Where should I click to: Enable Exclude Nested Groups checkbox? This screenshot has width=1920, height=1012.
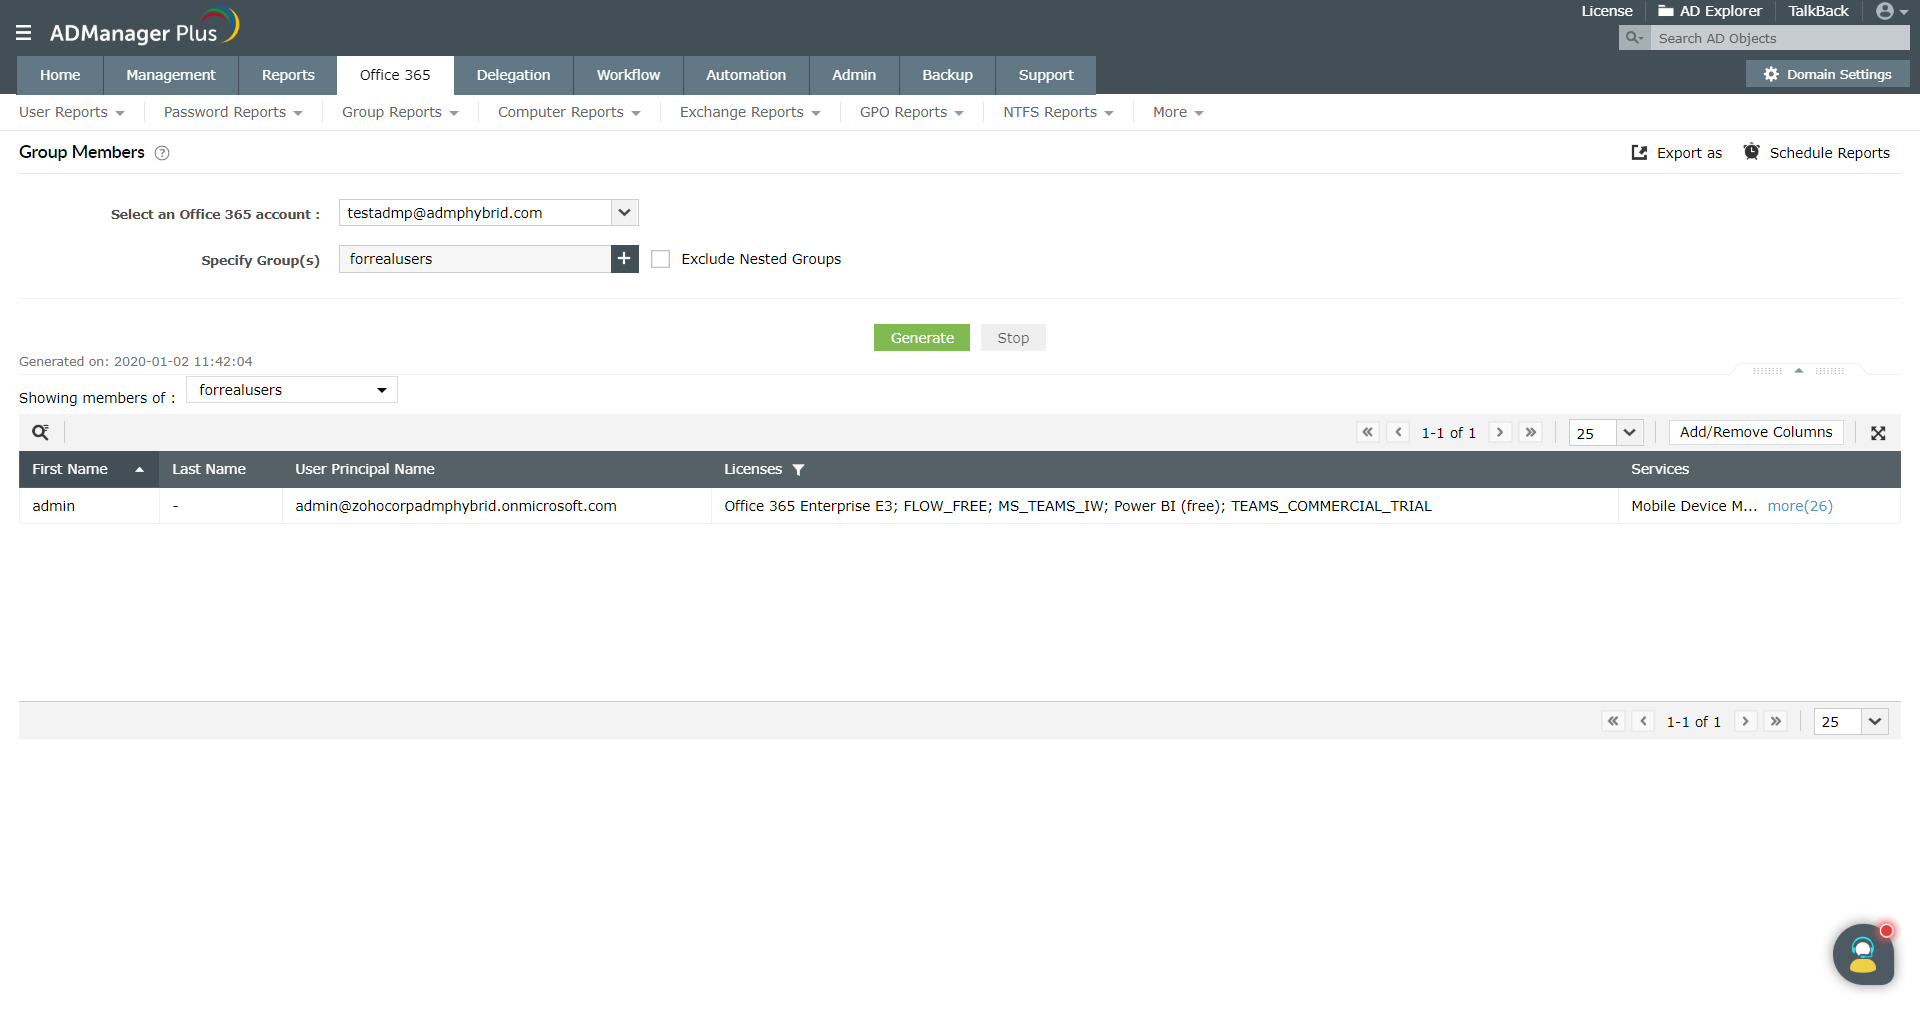coord(660,259)
